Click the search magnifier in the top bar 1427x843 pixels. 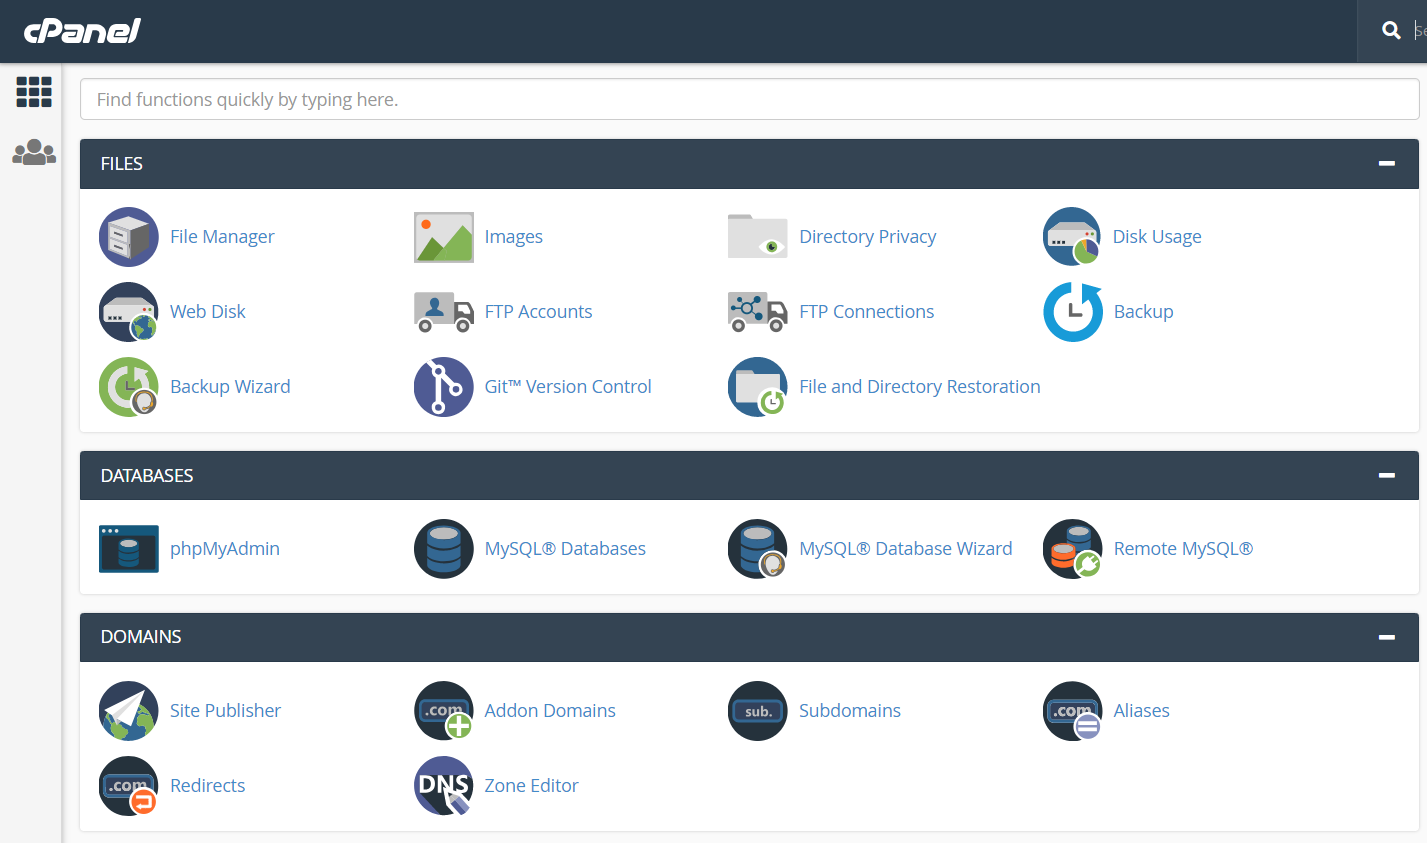click(1391, 29)
